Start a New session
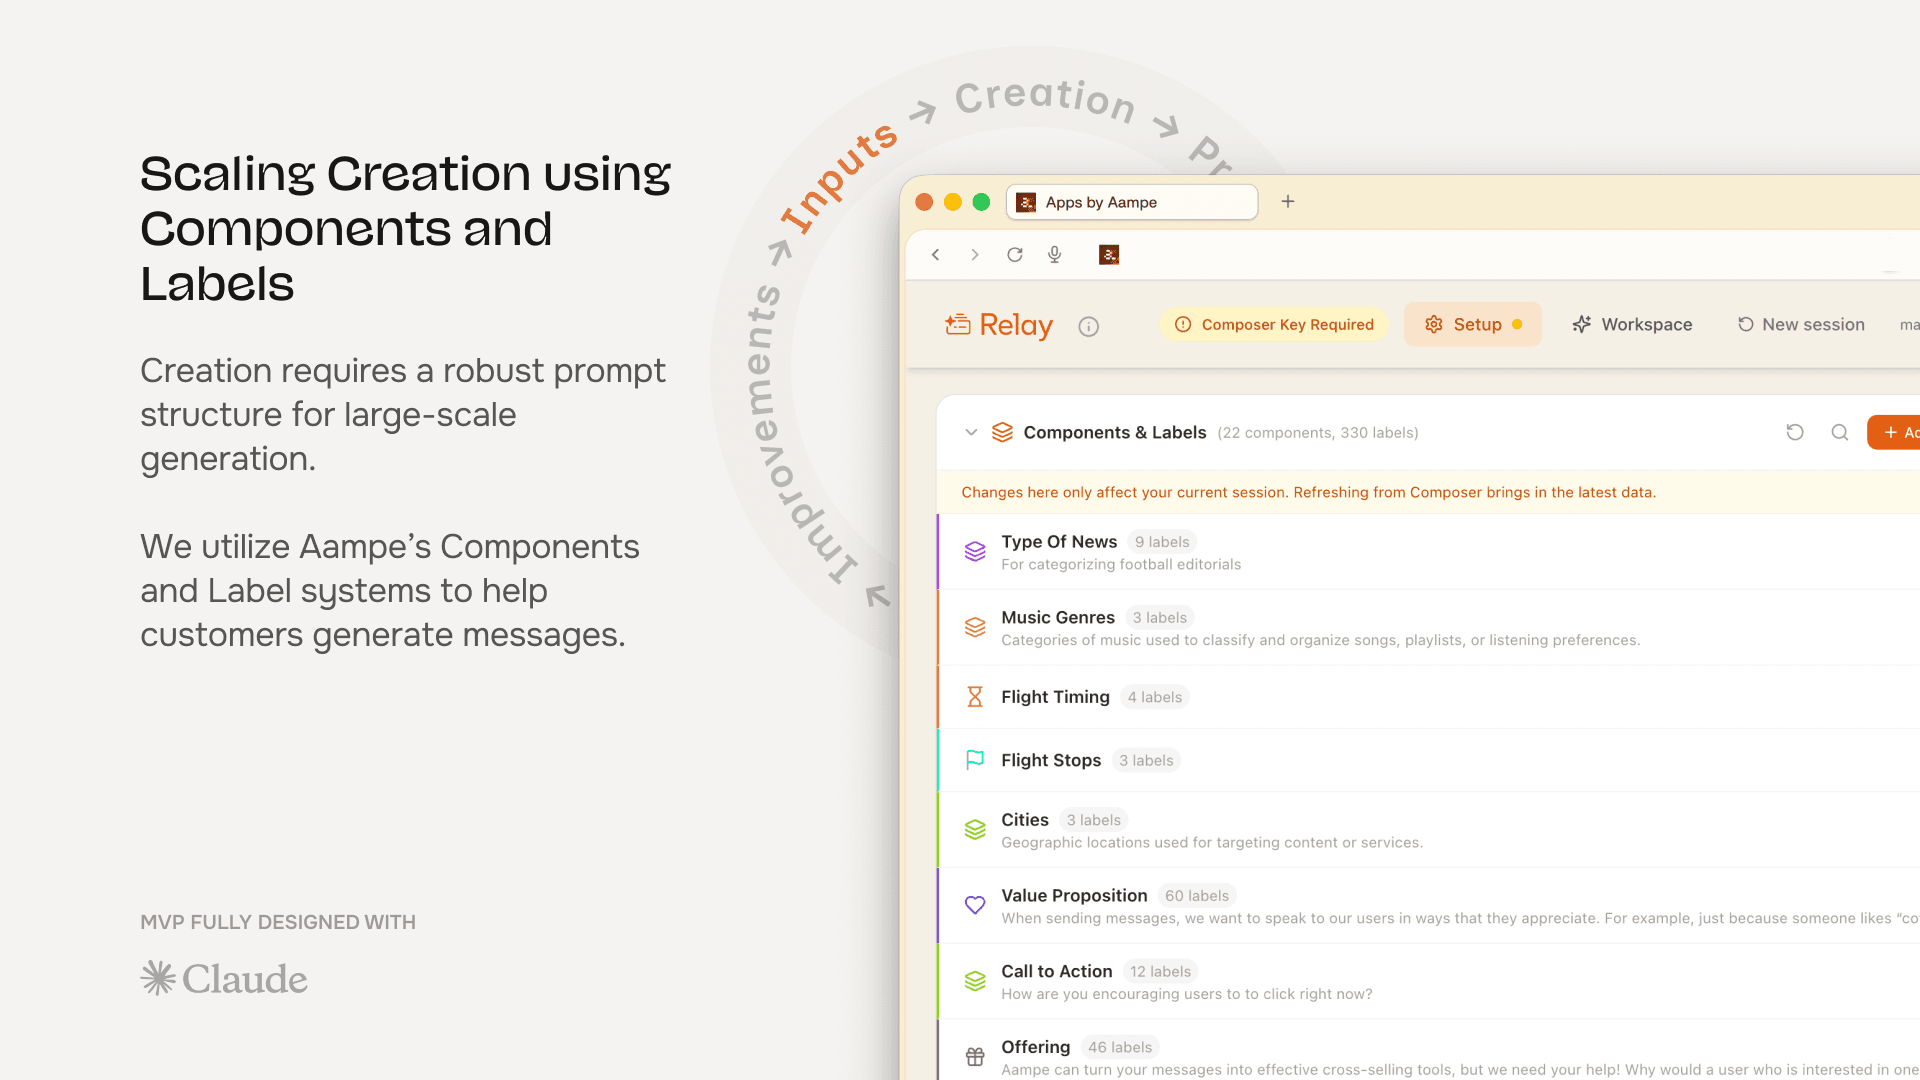This screenshot has width=1920, height=1080. (x=1801, y=325)
